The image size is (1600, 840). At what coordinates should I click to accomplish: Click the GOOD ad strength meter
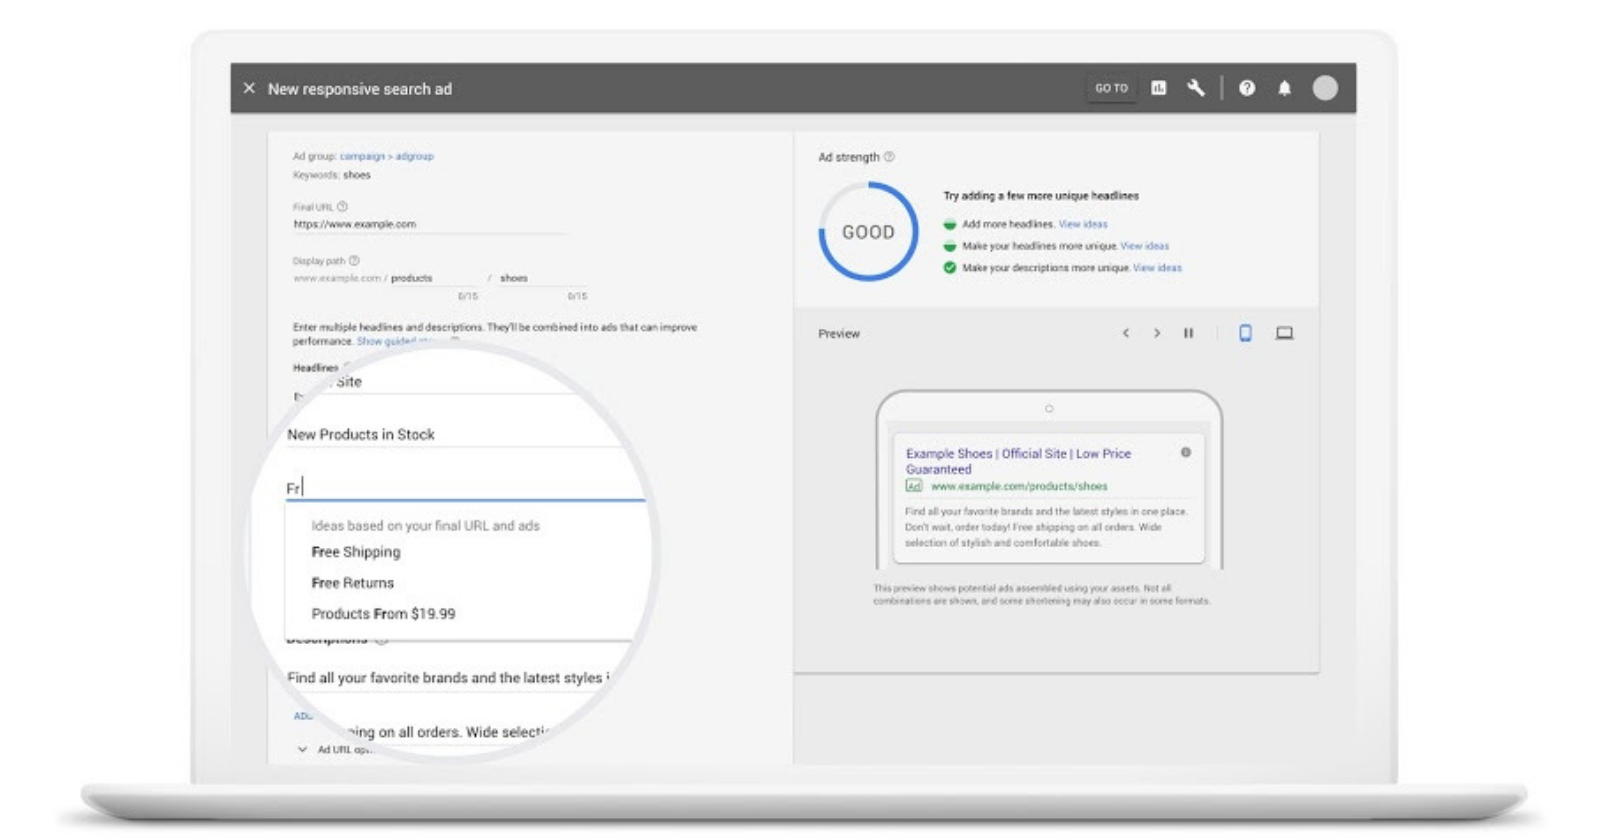coord(868,232)
